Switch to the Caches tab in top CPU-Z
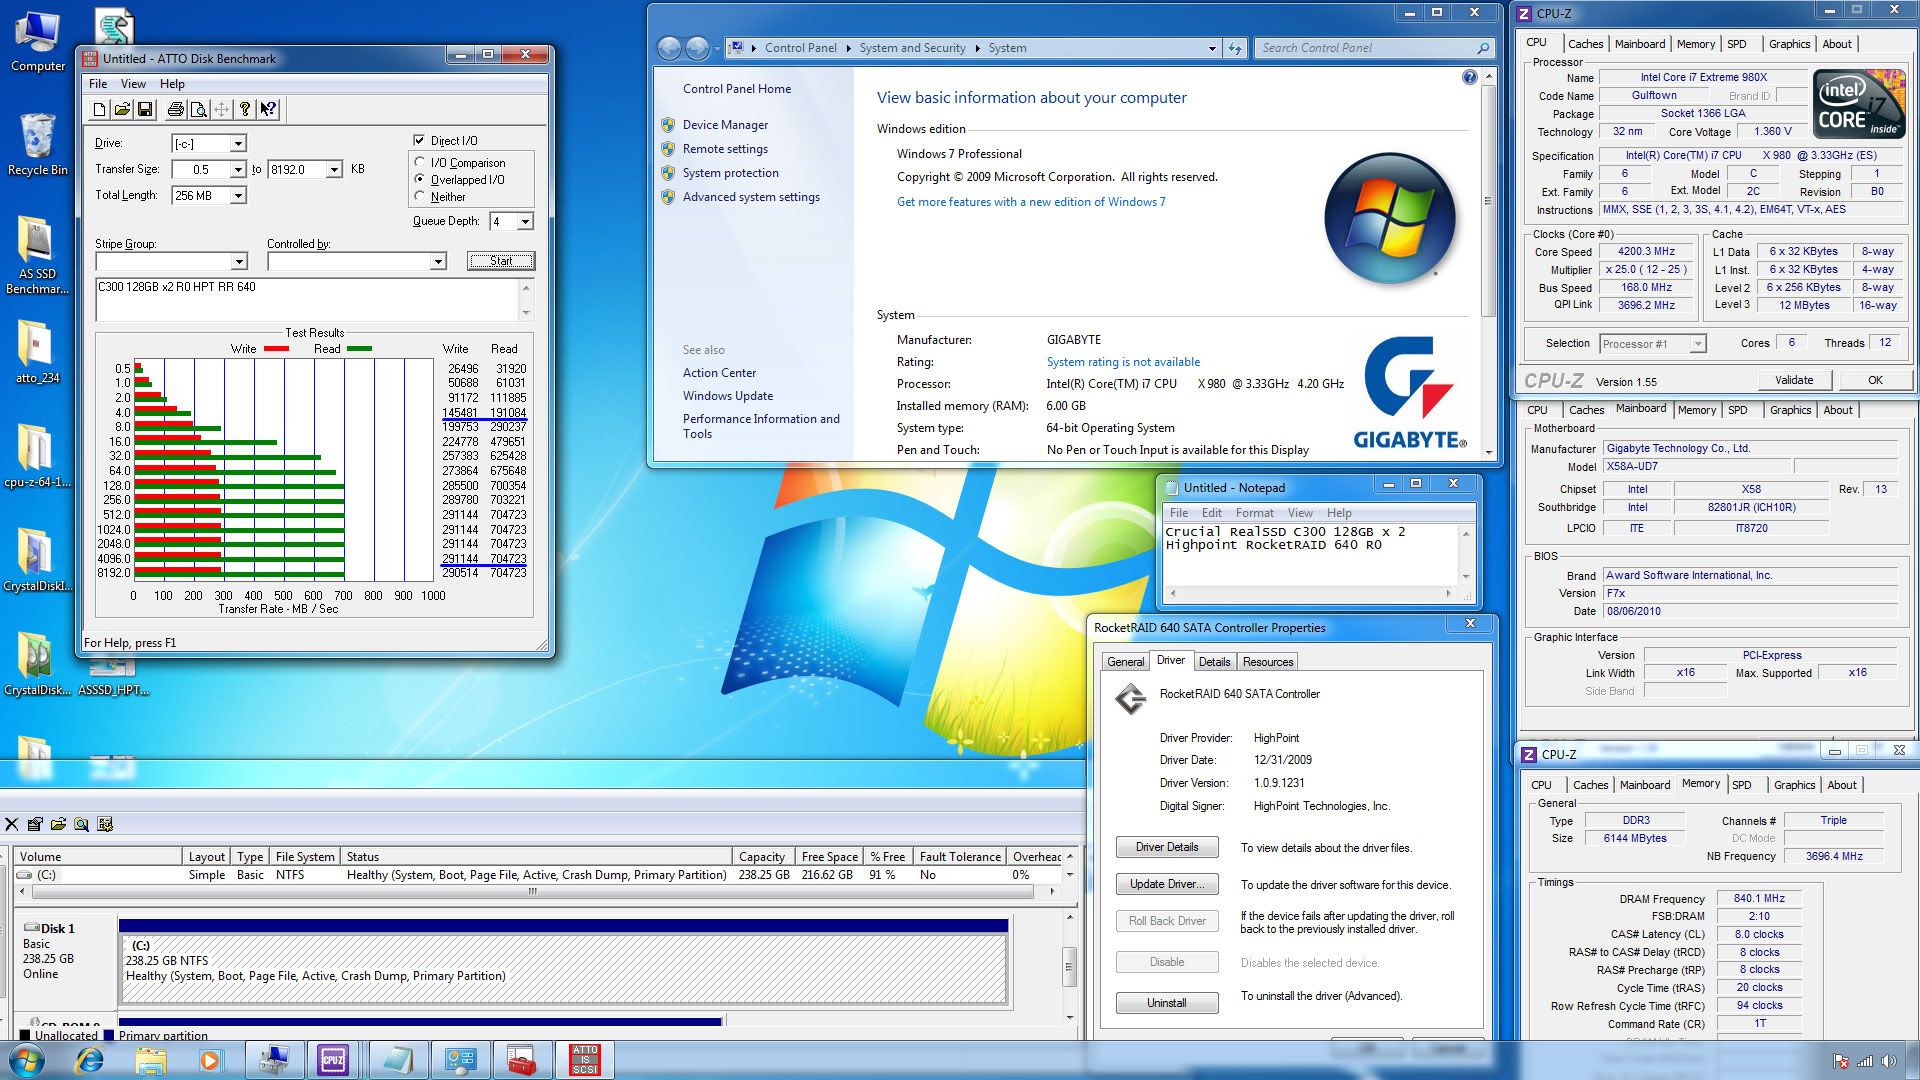The height and width of the screenshot is (1080, 1920). (1585, 44)
